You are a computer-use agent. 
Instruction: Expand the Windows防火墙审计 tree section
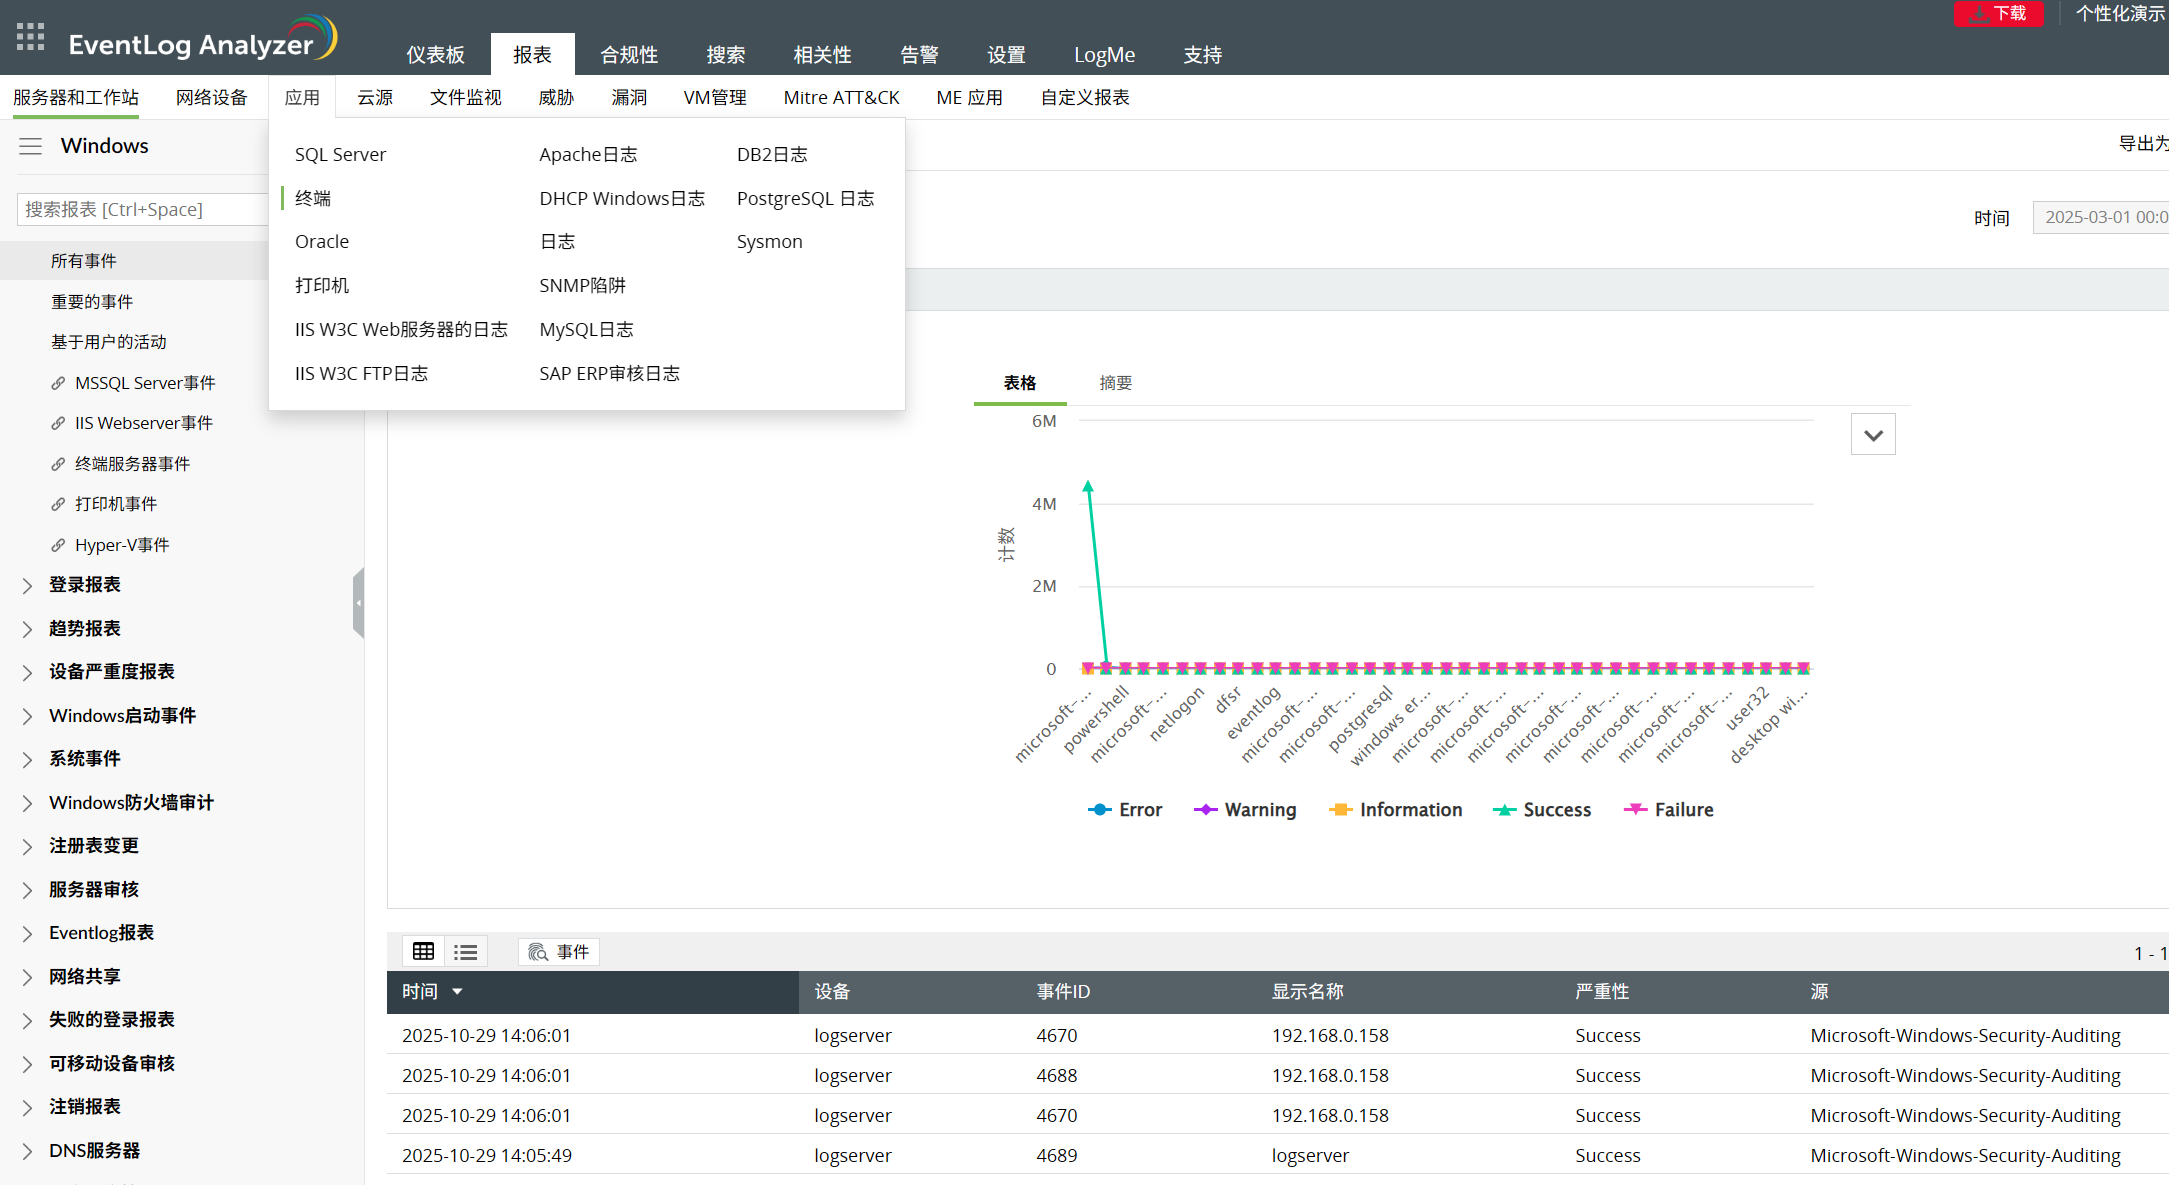(28, 803)
